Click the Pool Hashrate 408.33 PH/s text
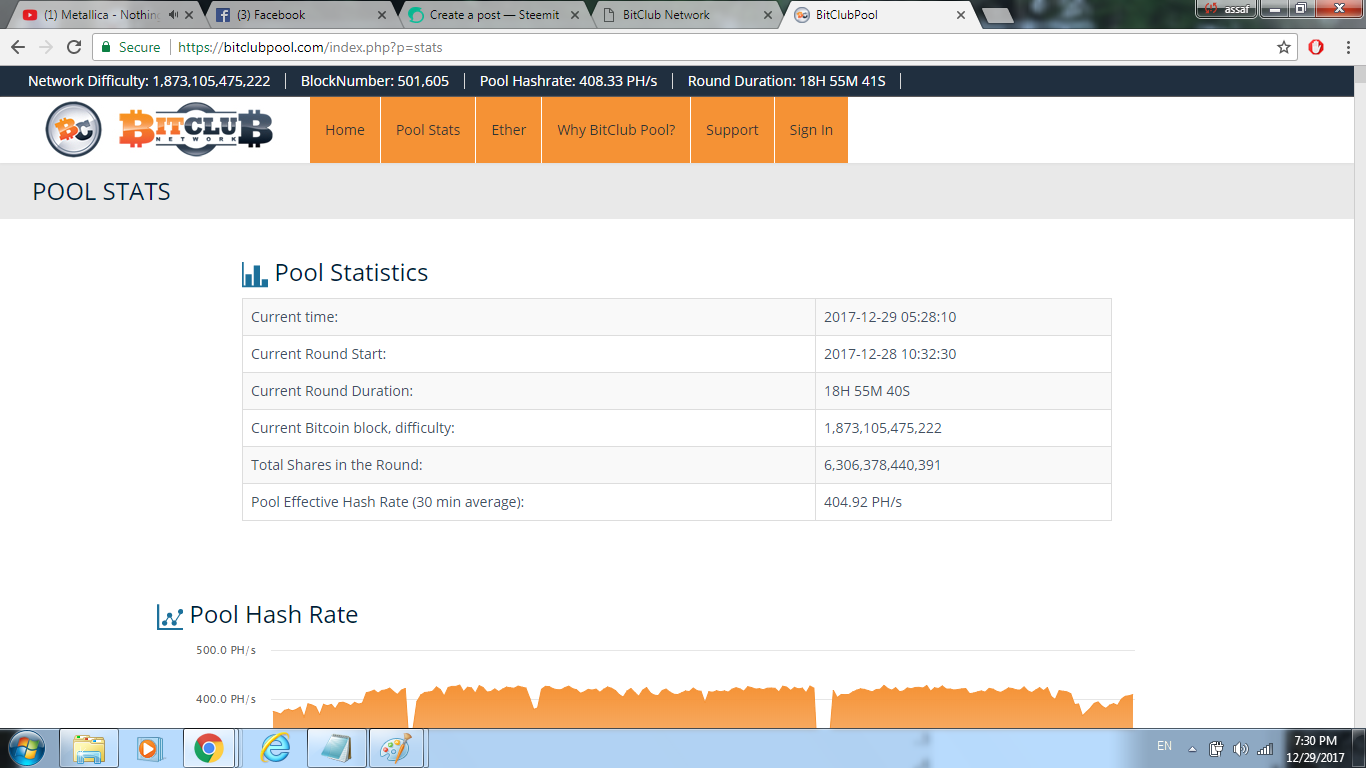1366x768 pixels. coord(568,81)
